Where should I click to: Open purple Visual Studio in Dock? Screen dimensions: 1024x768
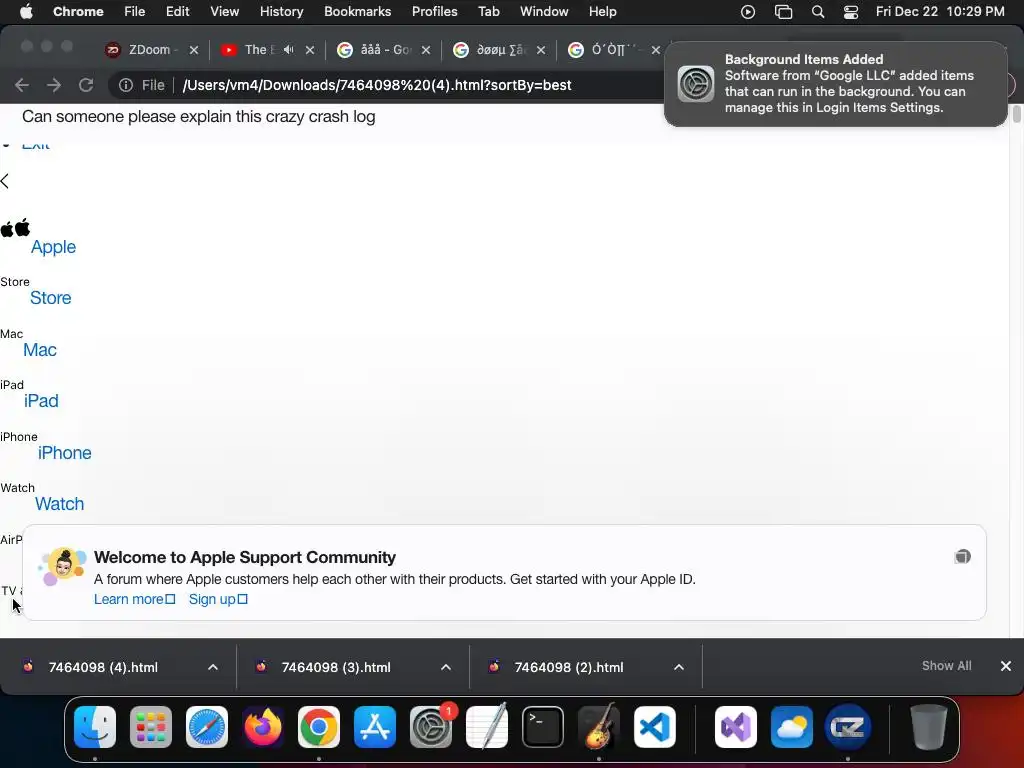(x=736, y=727)
